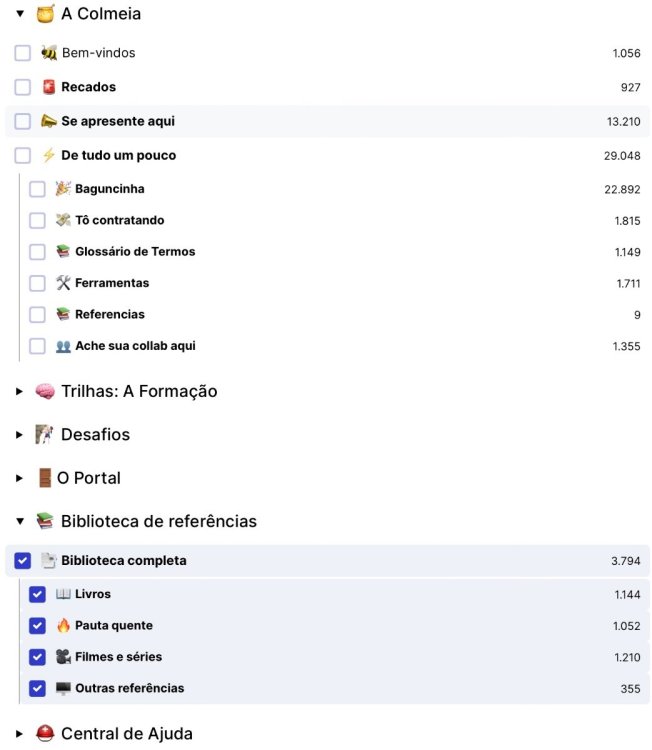Click the megaphone icon beside Se apresente aqui
Viewport: 652px width, 750px height.
point(49,121)
